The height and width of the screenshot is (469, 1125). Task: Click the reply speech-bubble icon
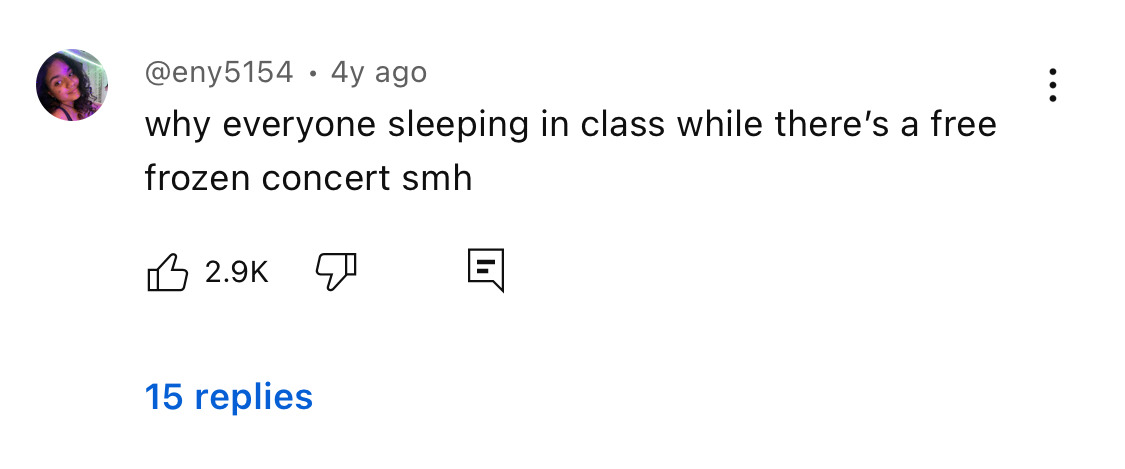486,270
